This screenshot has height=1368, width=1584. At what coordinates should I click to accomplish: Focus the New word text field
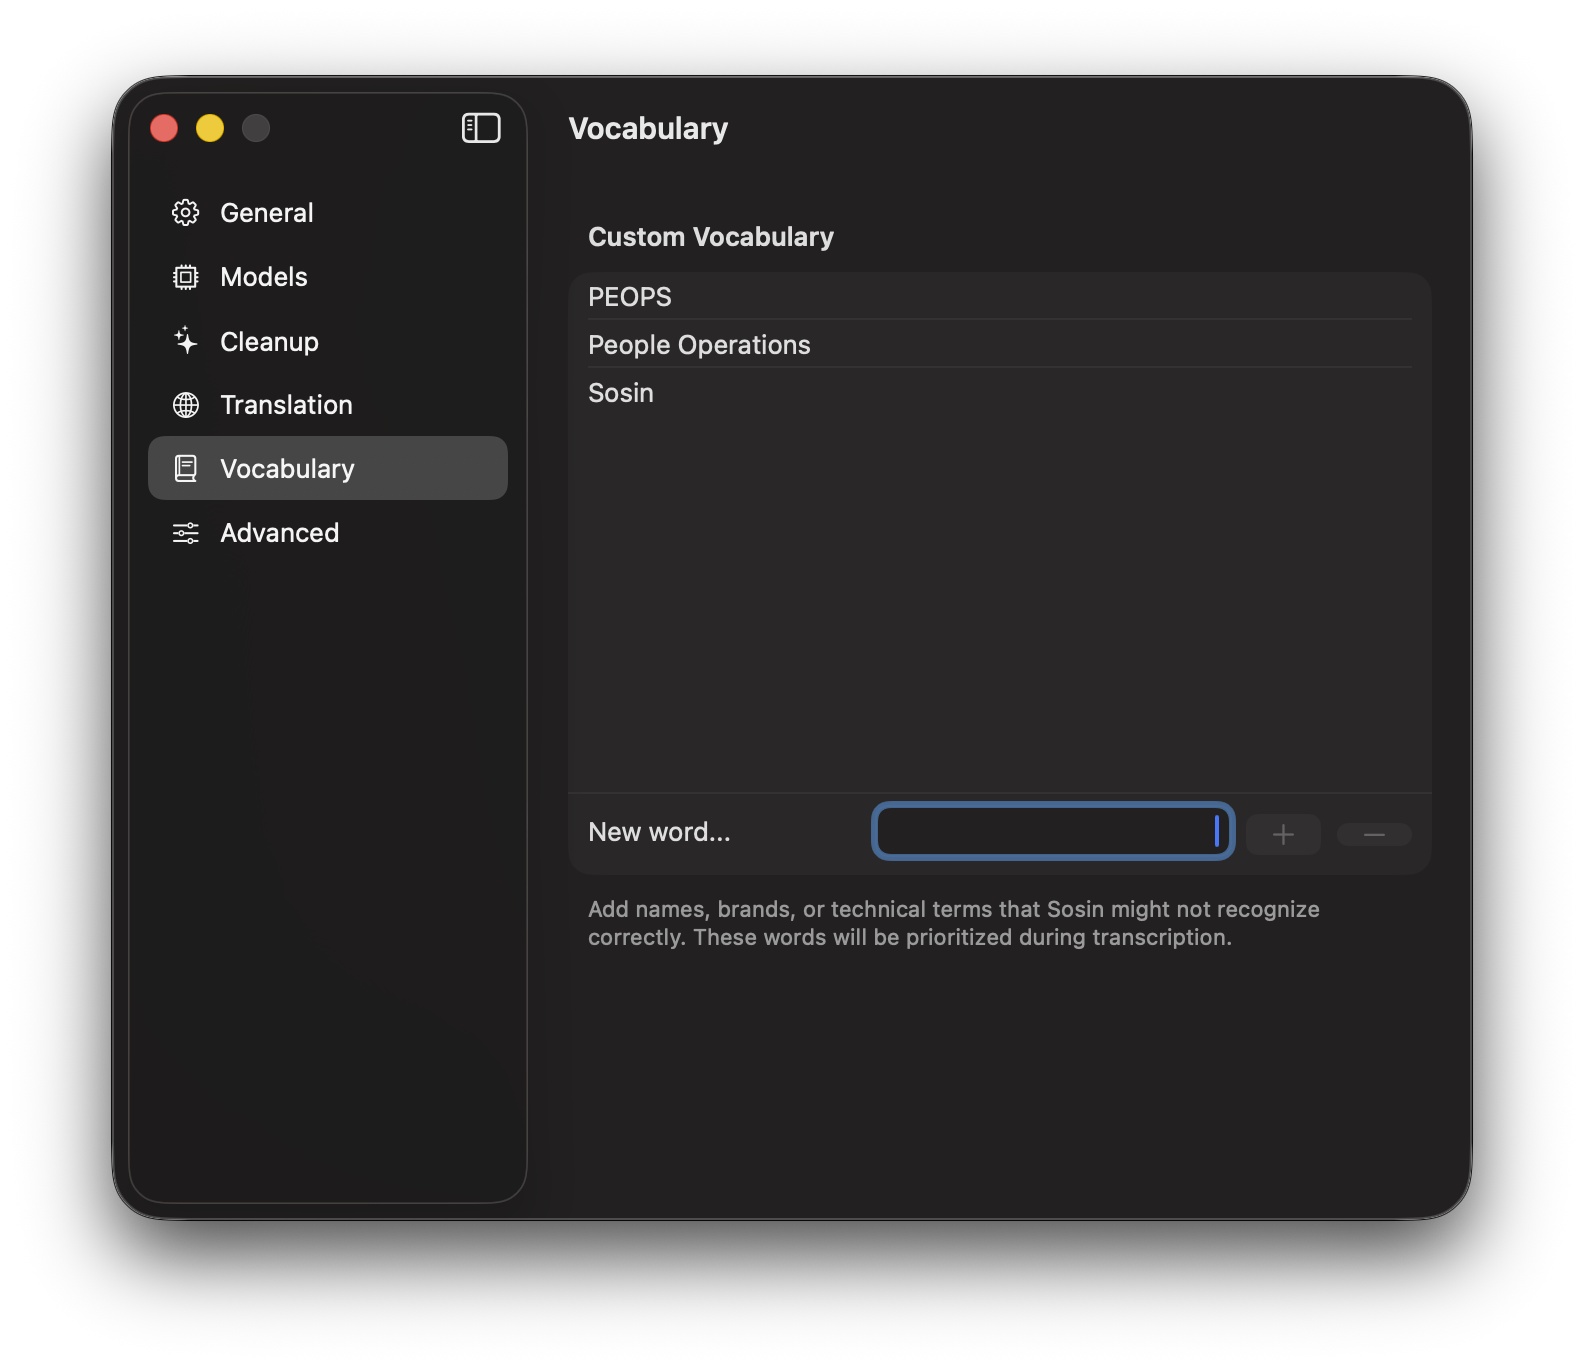point(1052,831)
